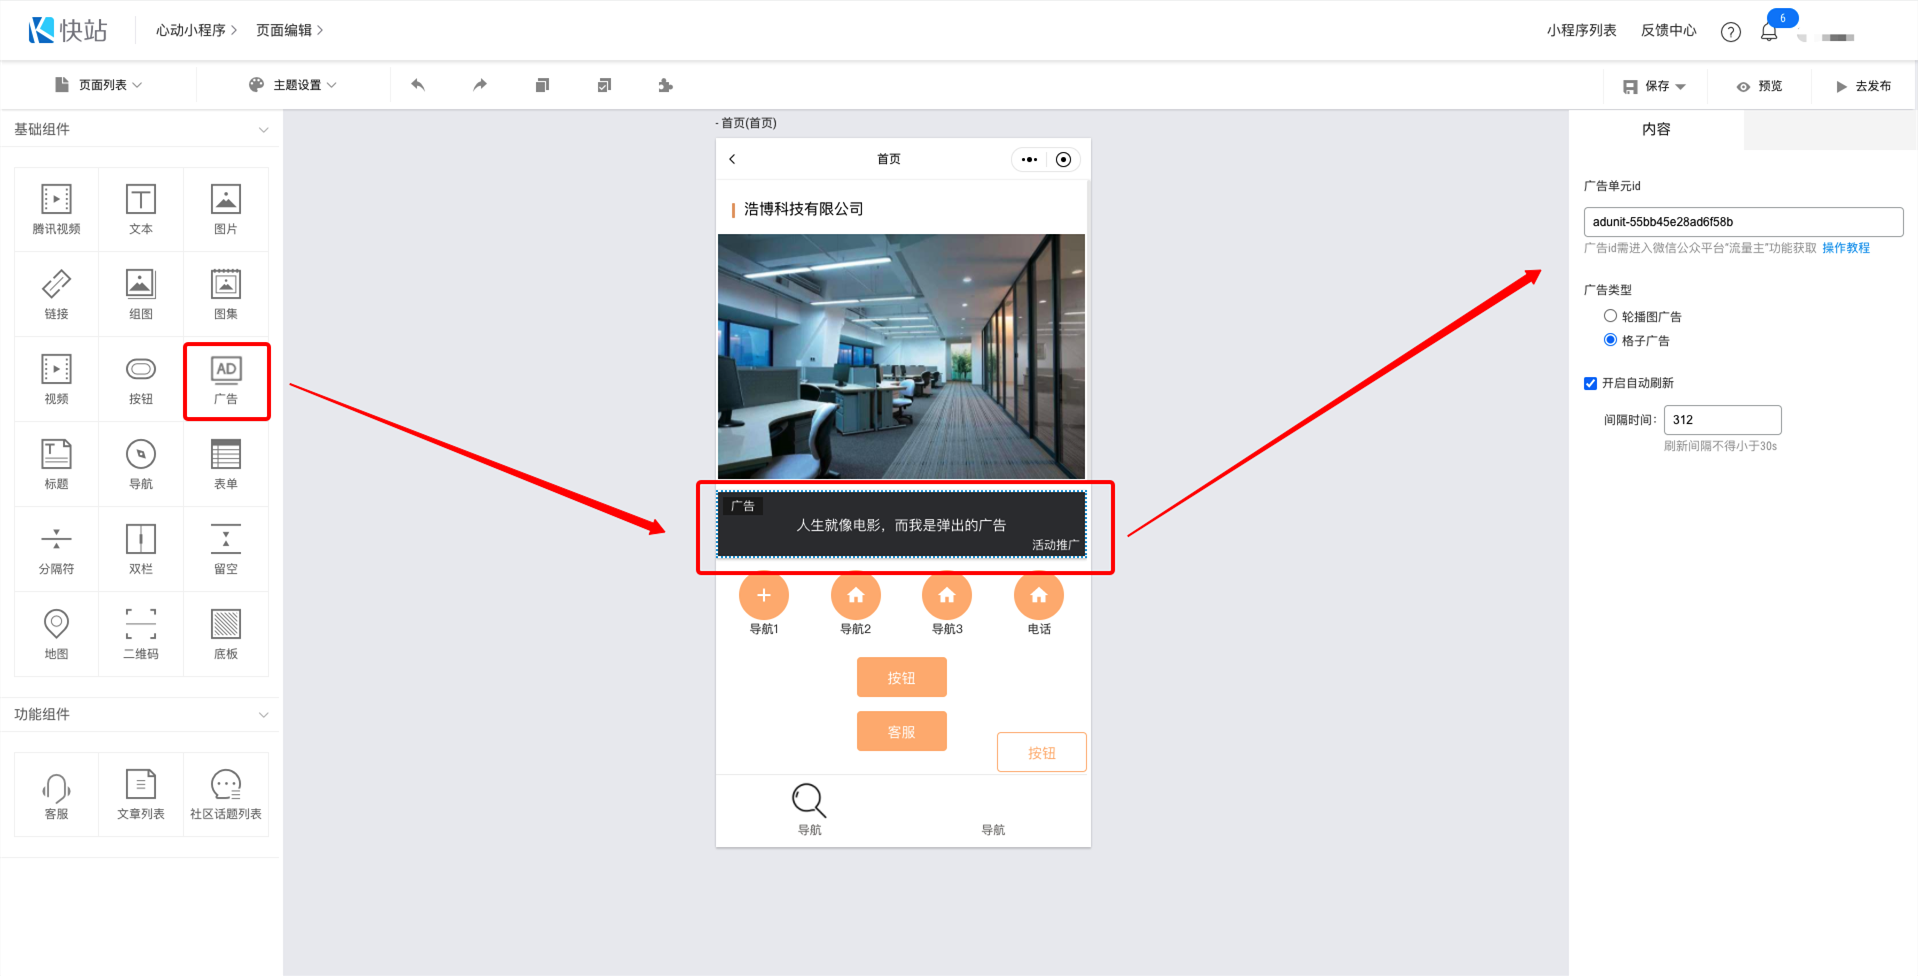The image size is (1918, 976).
Task: Click the help question mark icon
Action: pos(1730,32)
